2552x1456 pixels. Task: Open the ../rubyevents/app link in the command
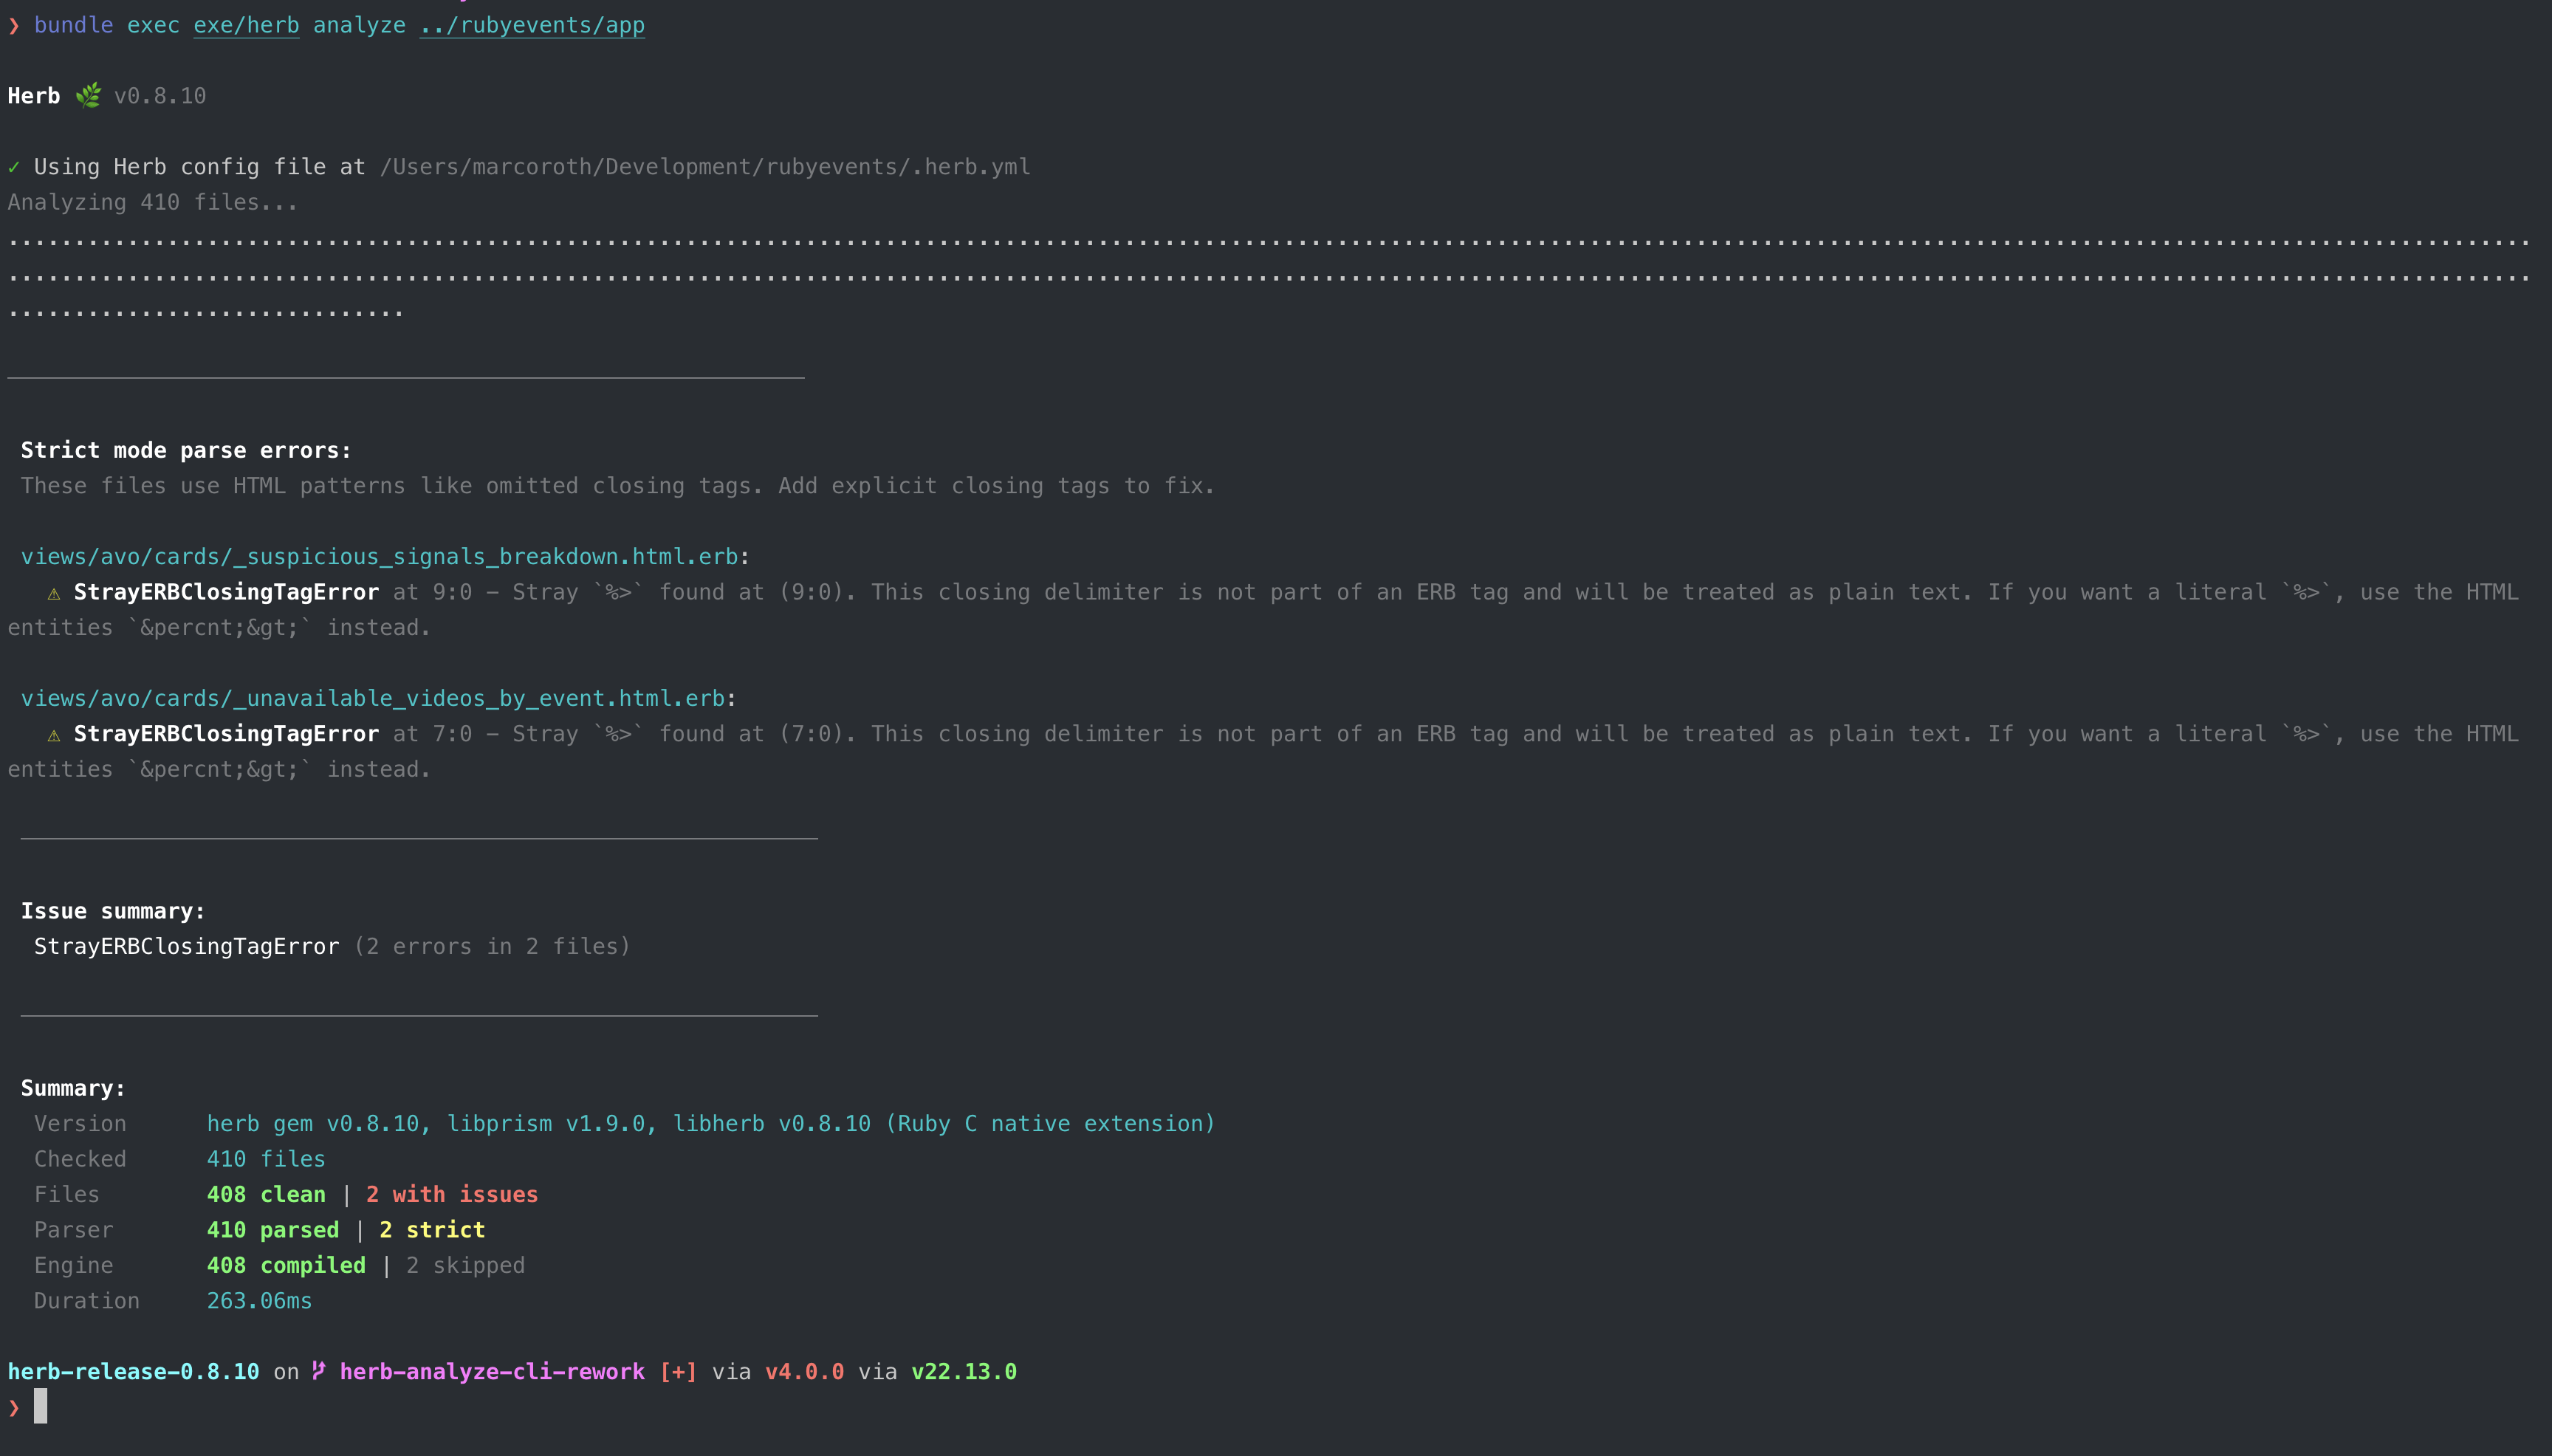click(x=532, y=25)
